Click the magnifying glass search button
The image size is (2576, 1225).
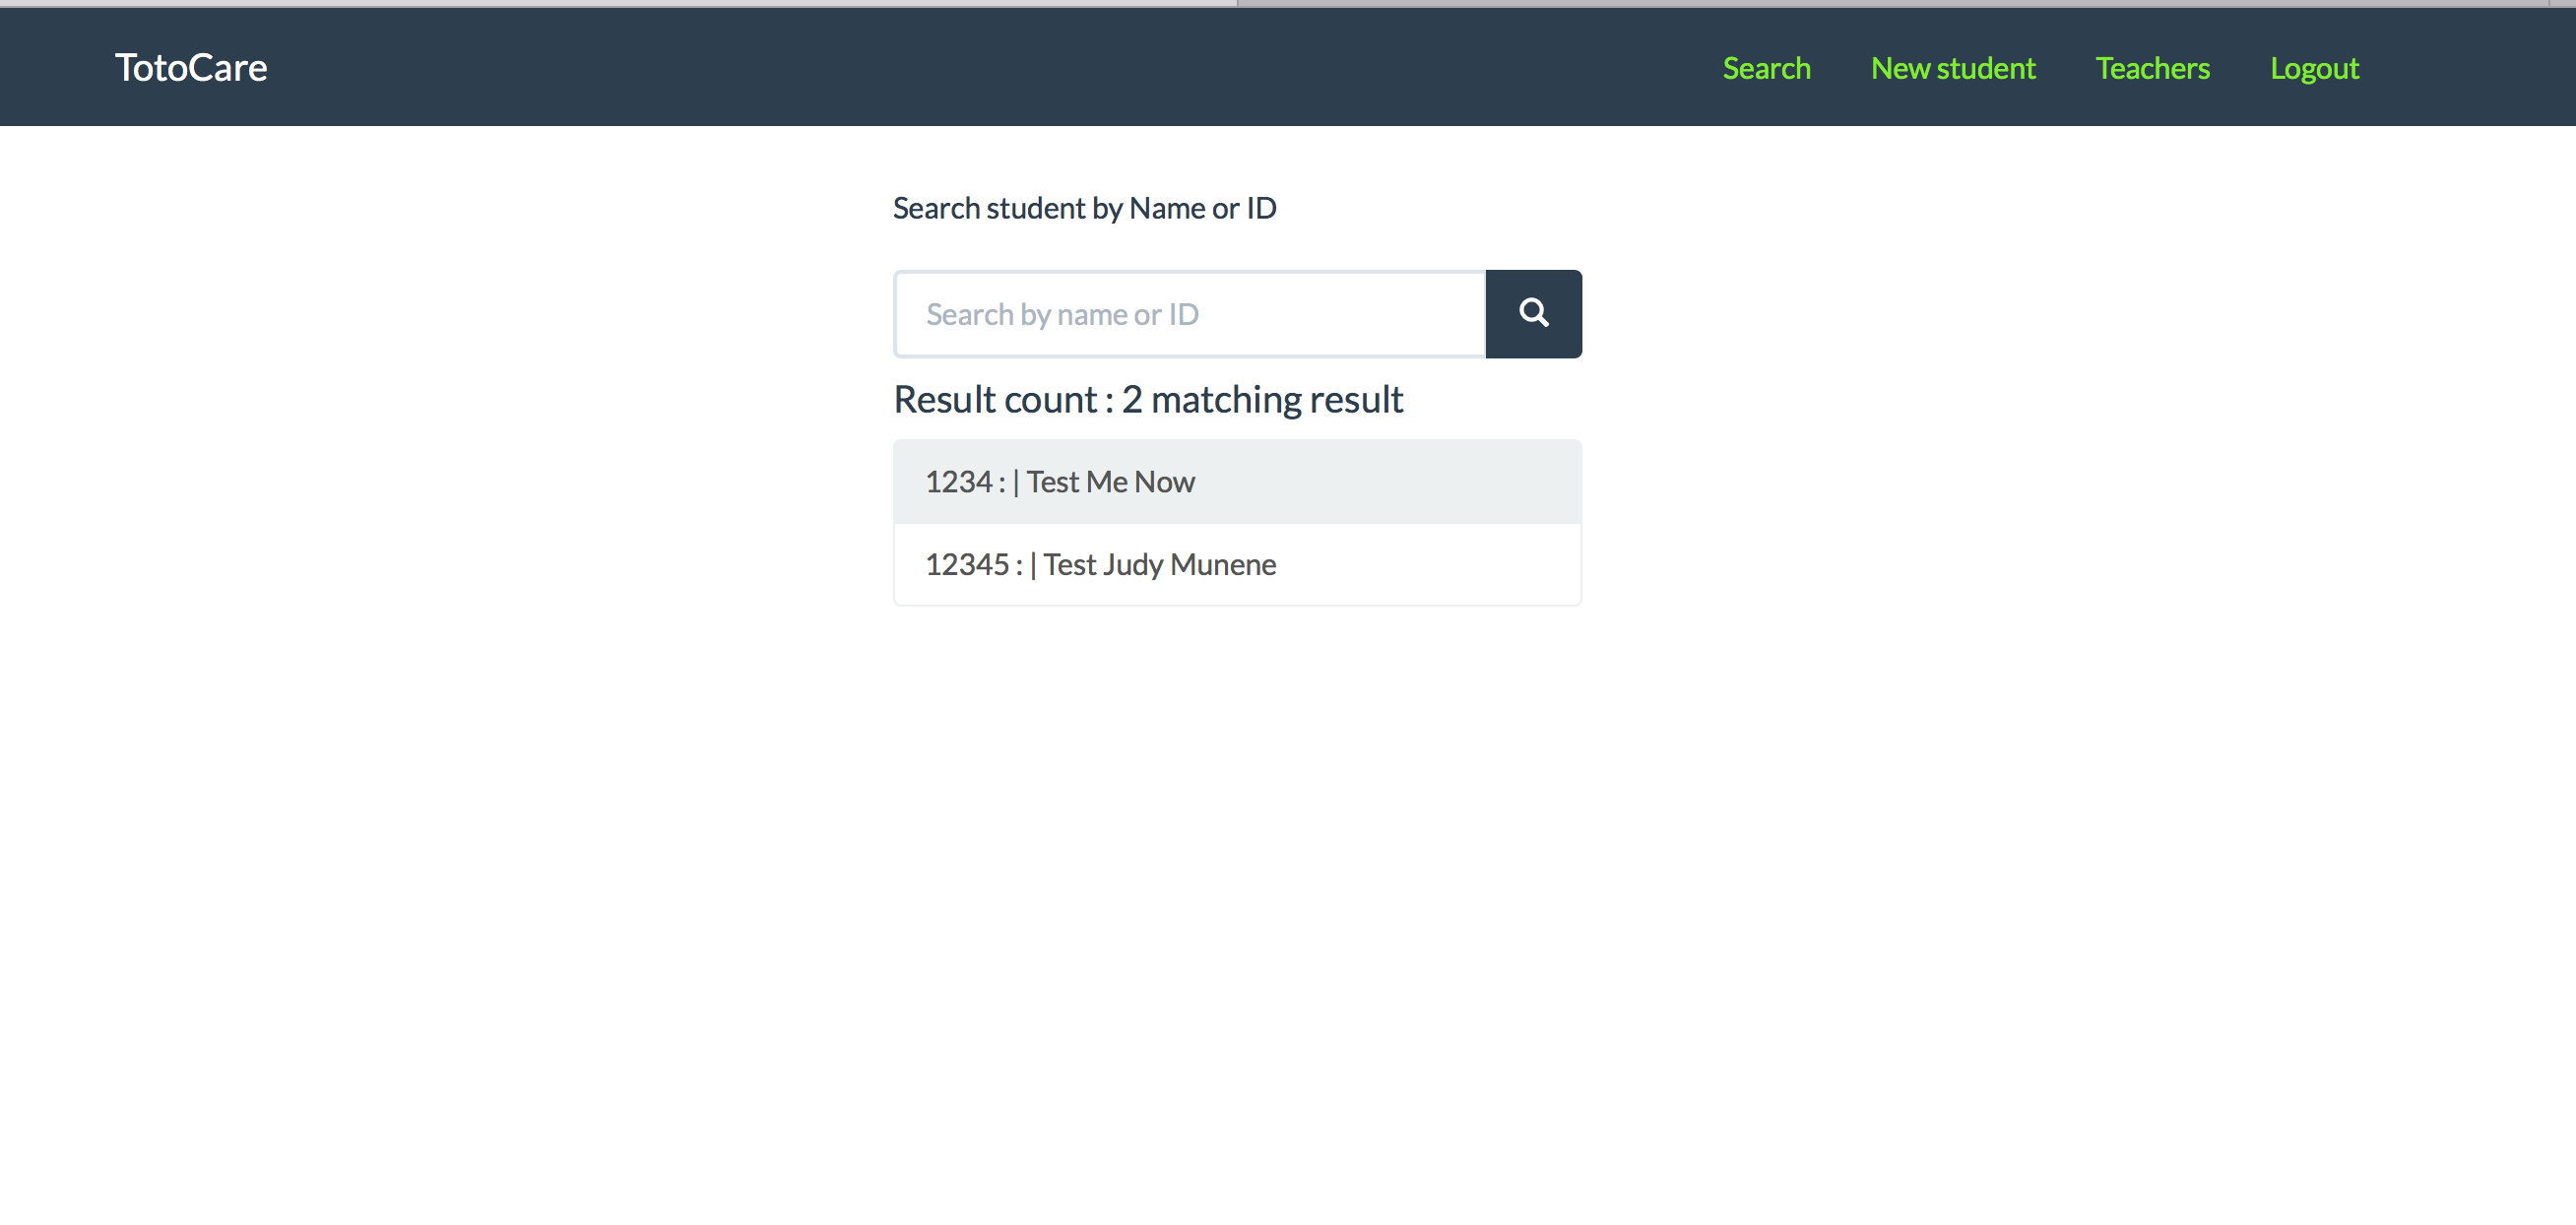click(x=1533, y=314)
